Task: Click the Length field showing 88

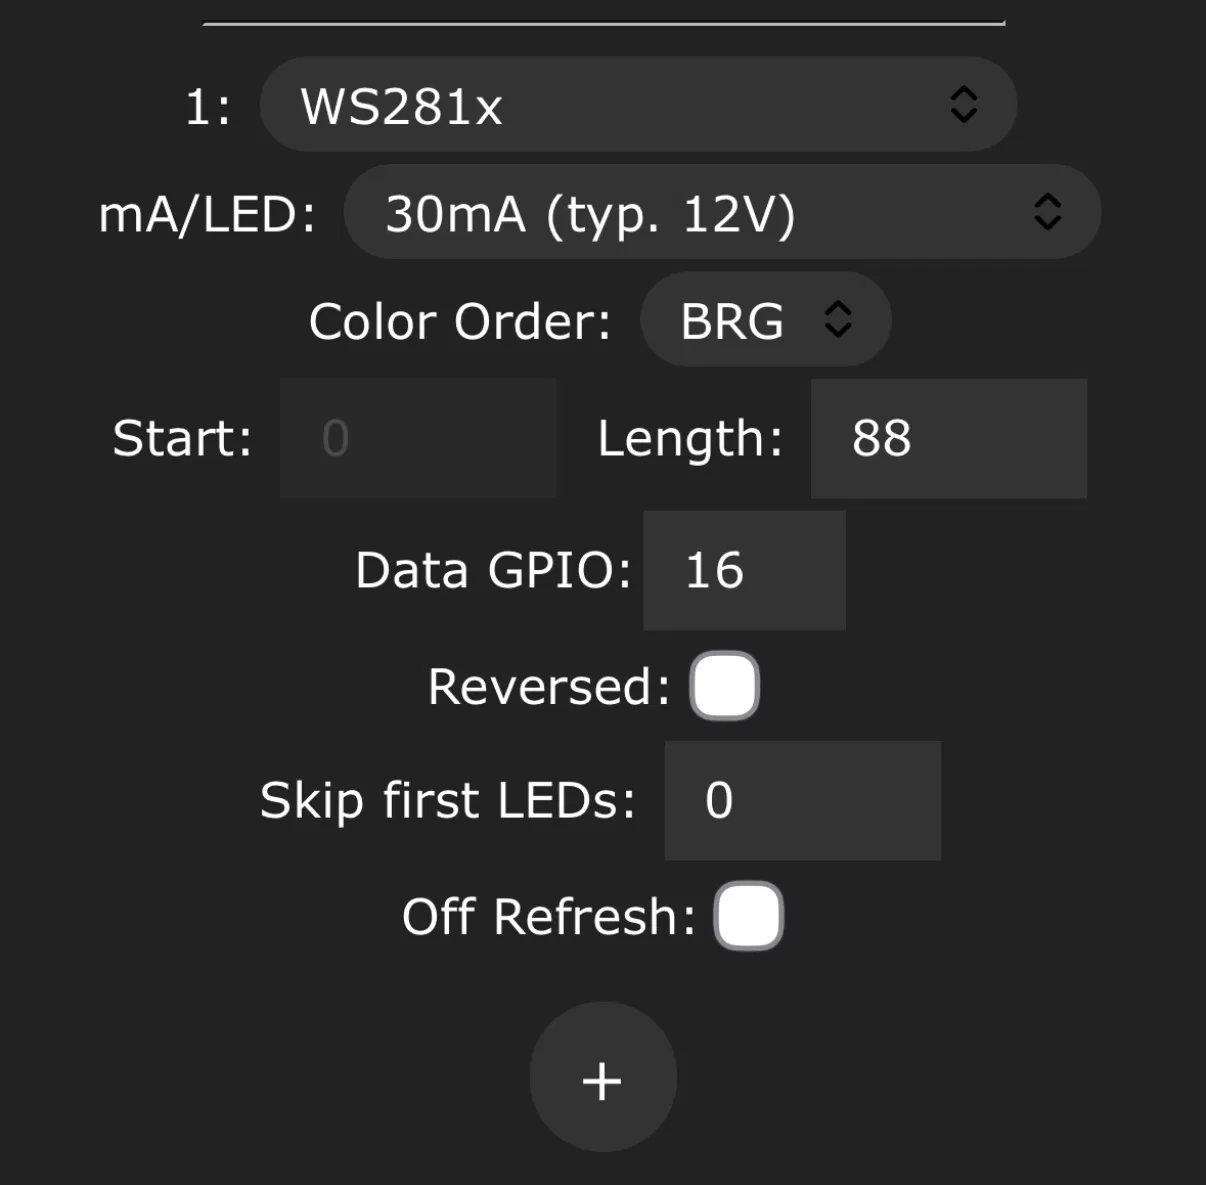Action: (948, 438)
